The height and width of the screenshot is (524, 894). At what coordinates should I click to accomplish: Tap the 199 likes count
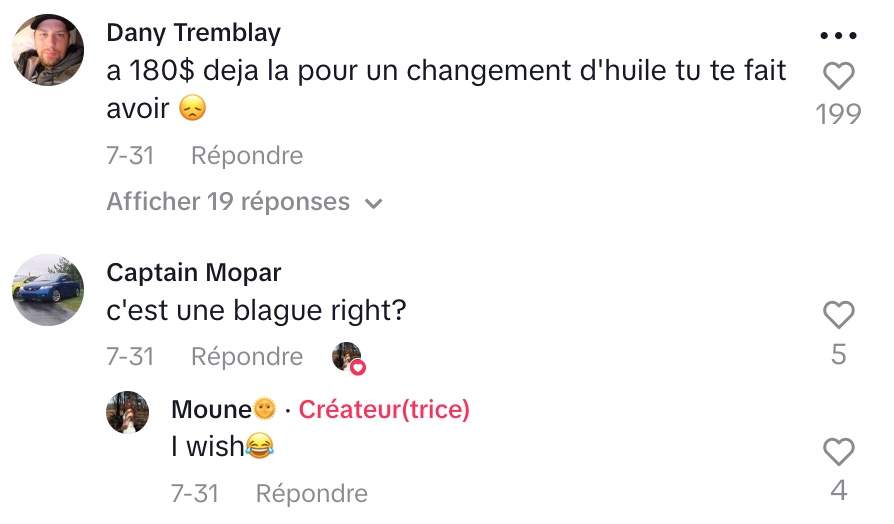(x=838, y=114)
